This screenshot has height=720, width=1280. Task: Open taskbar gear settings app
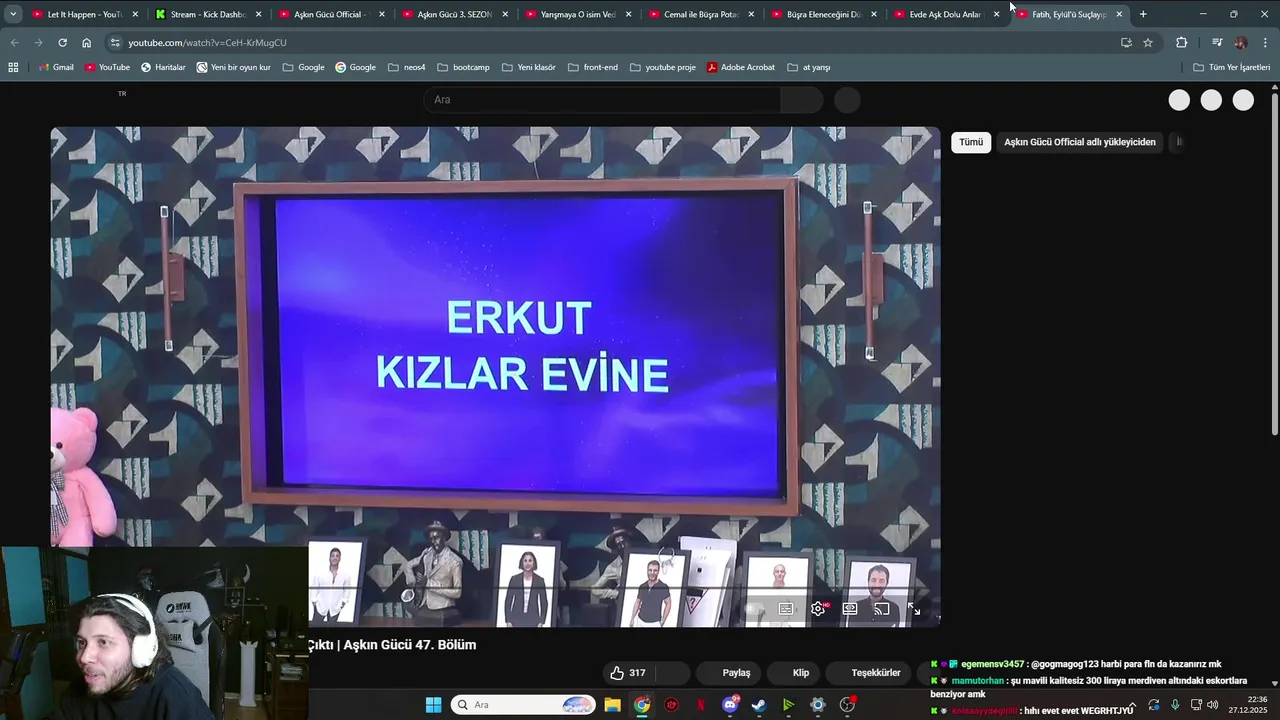click(818, 705)
